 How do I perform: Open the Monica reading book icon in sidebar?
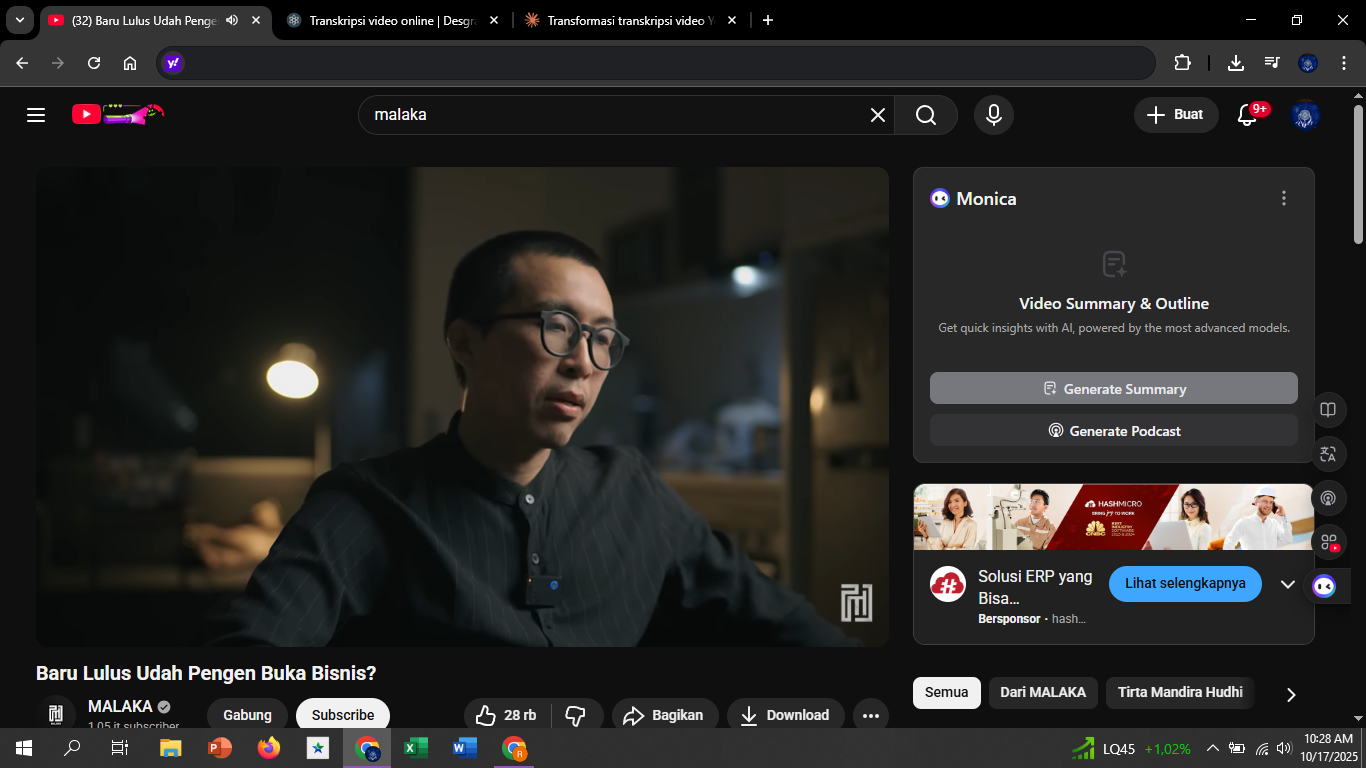click(1328, 410)
